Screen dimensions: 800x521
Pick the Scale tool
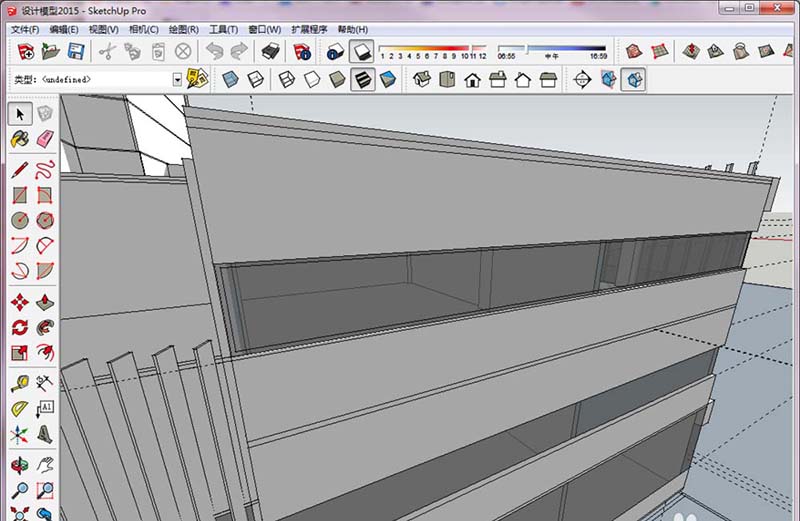[x=20, y=352]
